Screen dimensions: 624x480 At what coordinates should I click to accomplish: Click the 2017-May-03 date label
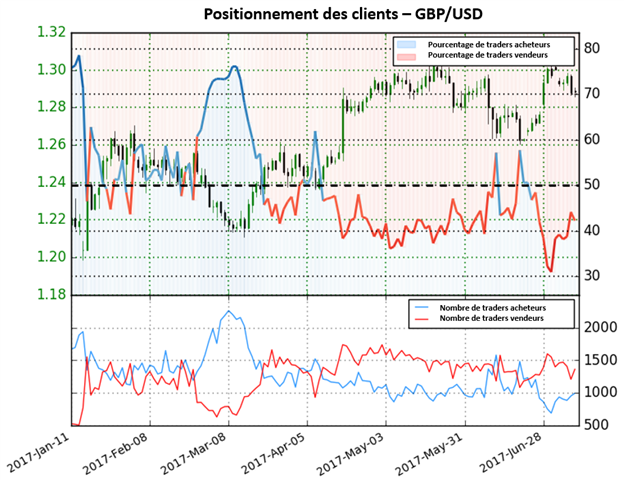point(352,453)
